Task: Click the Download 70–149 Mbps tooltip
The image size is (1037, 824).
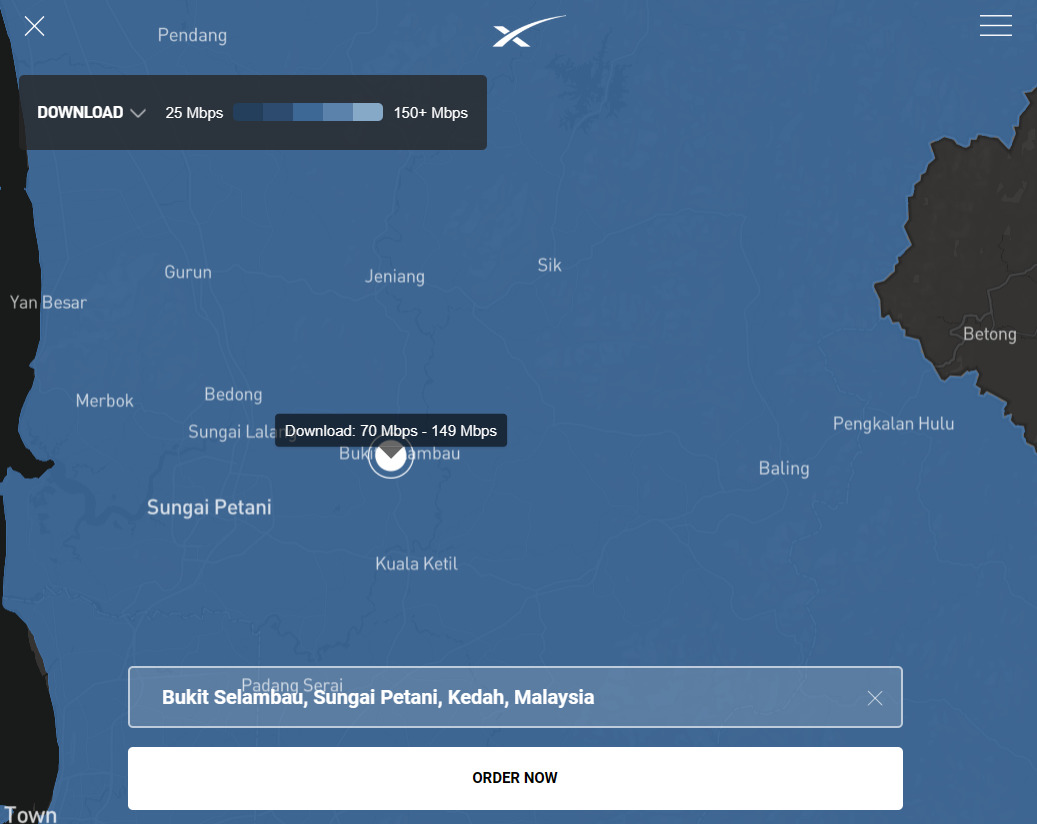Action: [x=390, y=431]
